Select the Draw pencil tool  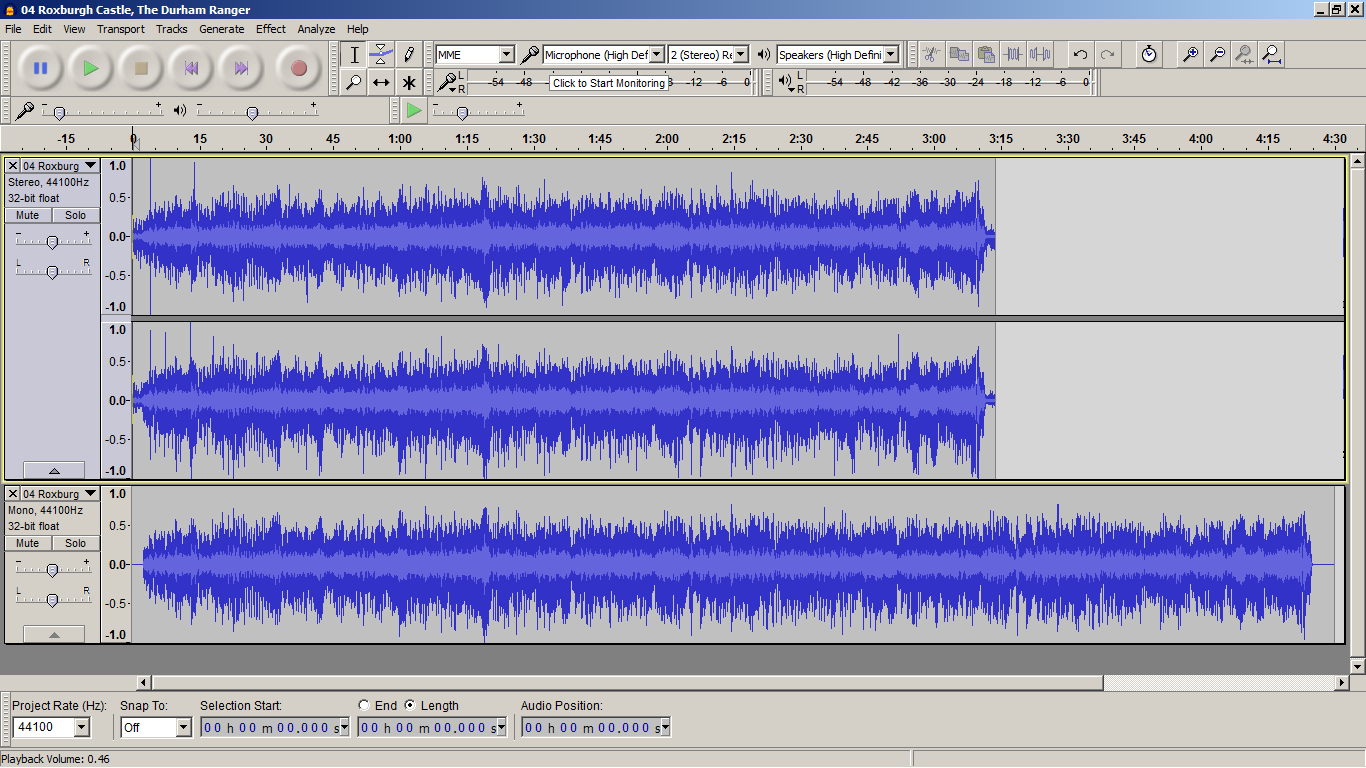[408, 54]
